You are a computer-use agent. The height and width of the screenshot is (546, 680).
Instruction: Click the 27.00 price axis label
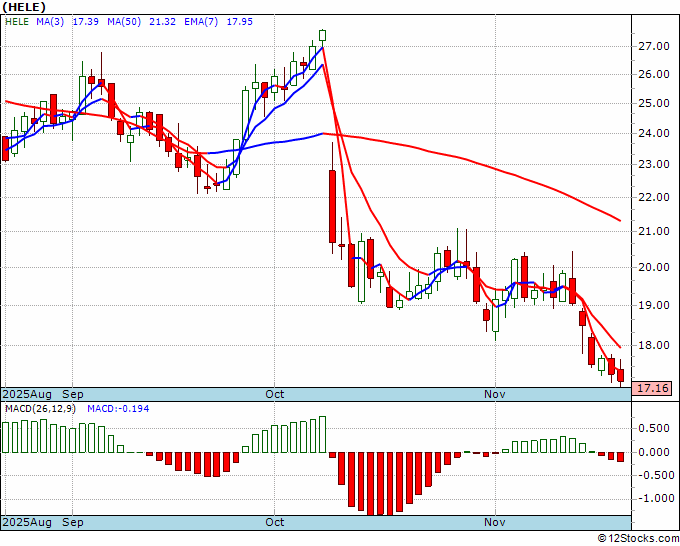coord(654,46)
